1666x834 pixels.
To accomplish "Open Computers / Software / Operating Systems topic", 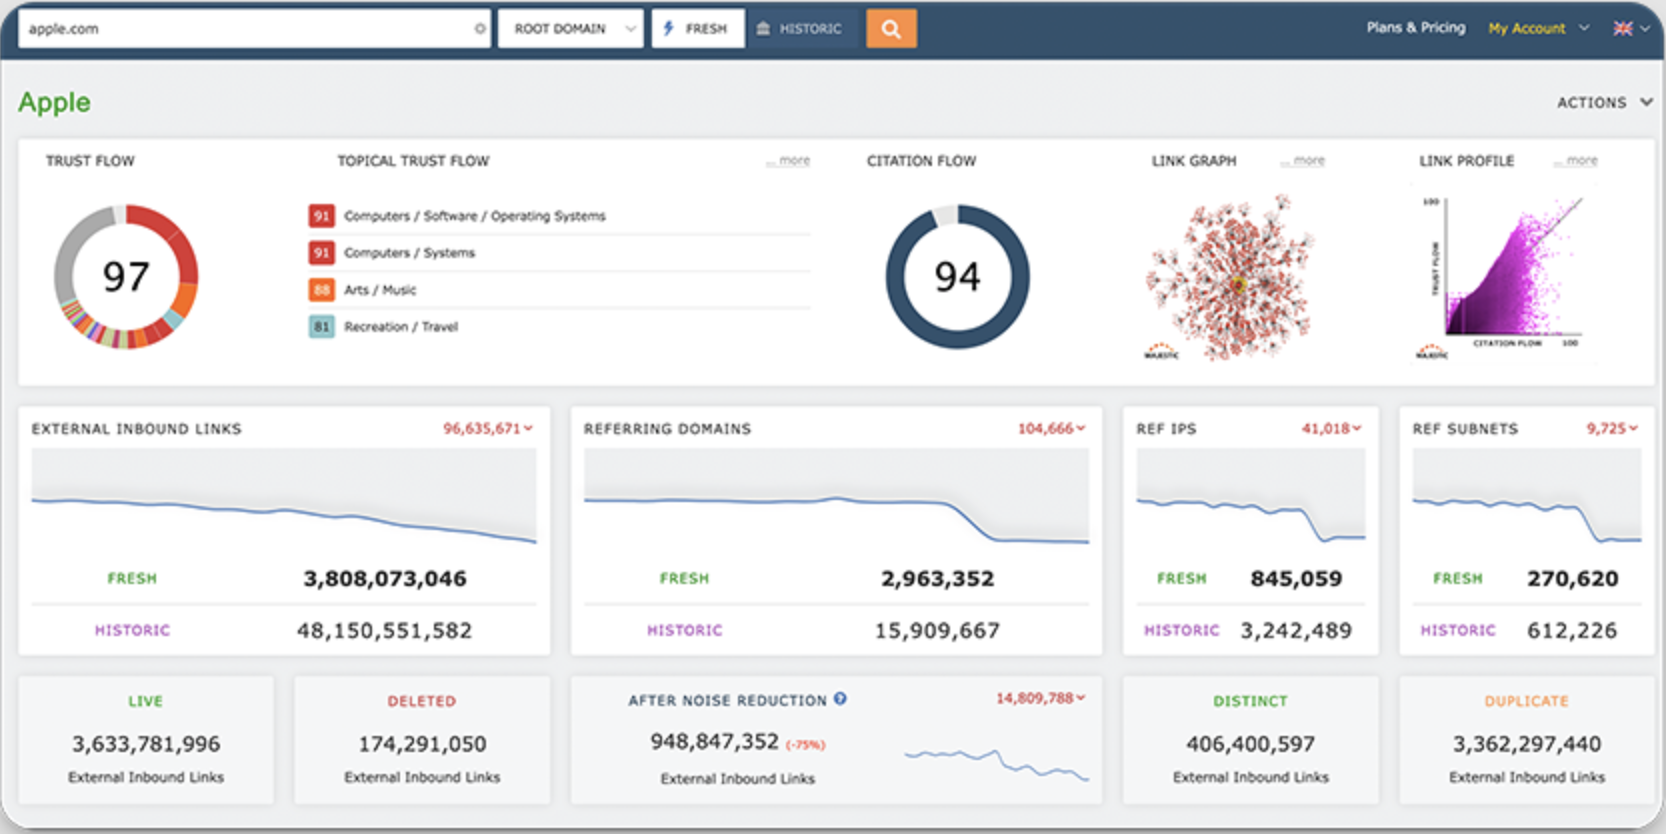I will point(475,216).
